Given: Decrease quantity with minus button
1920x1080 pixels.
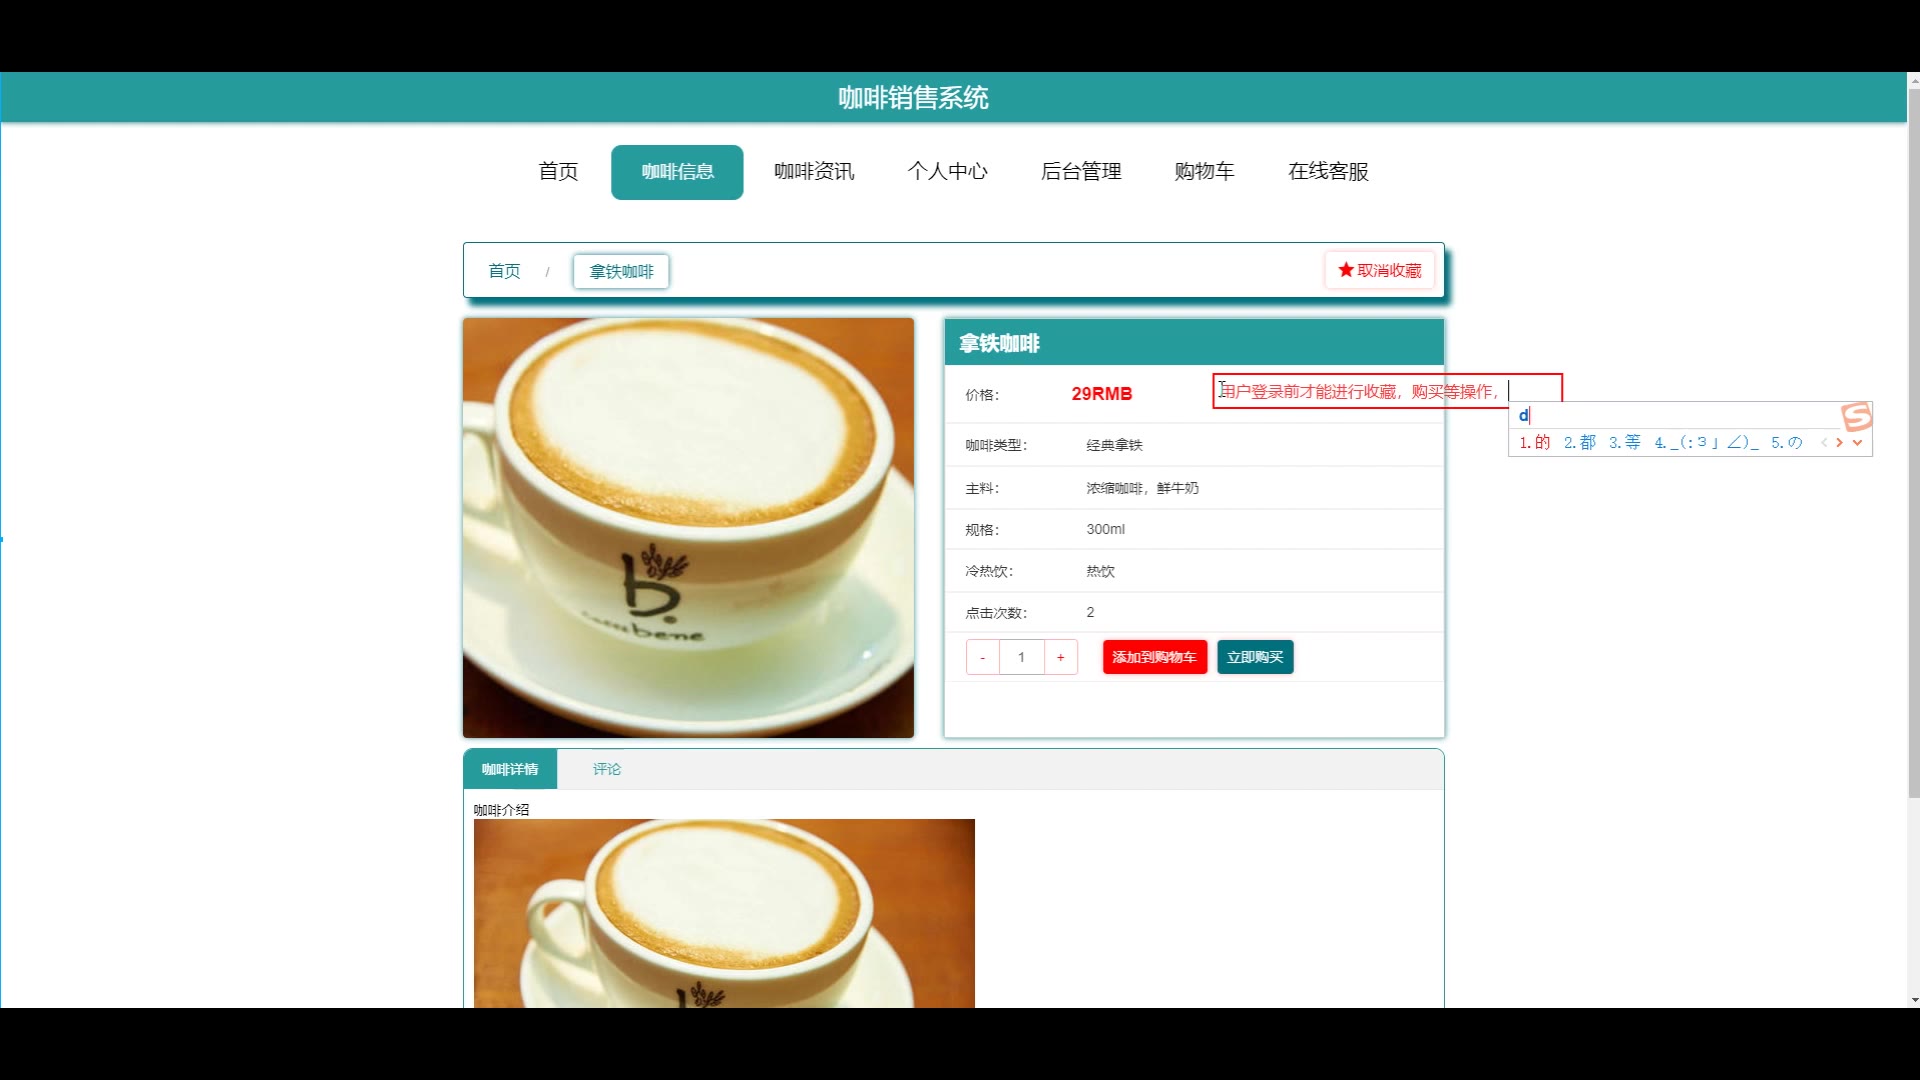Looking at the screenshot, I should click(x=982, y=657).
